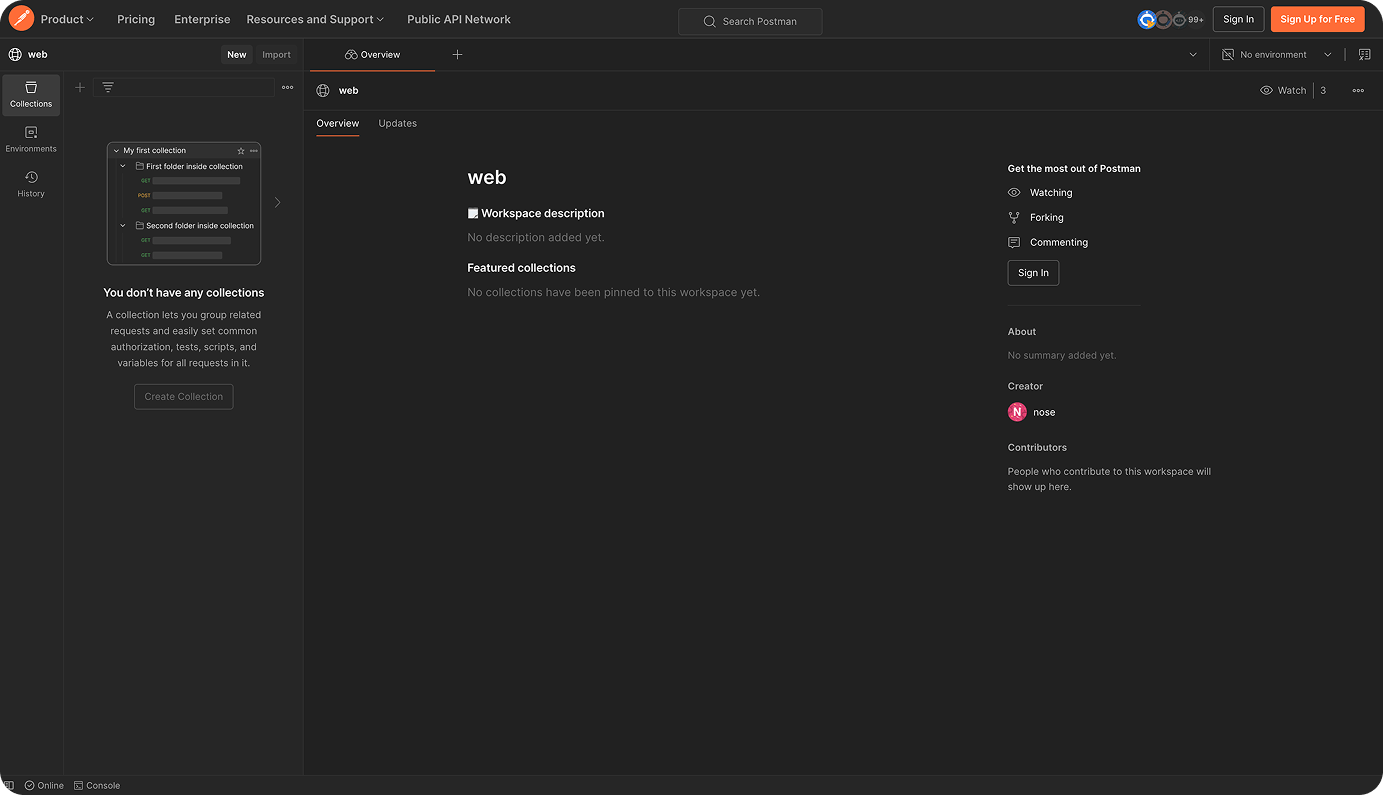This screenshot has height=795, width=1383.
Task: Click Watch to watch this workspace
Action: 1283,90
